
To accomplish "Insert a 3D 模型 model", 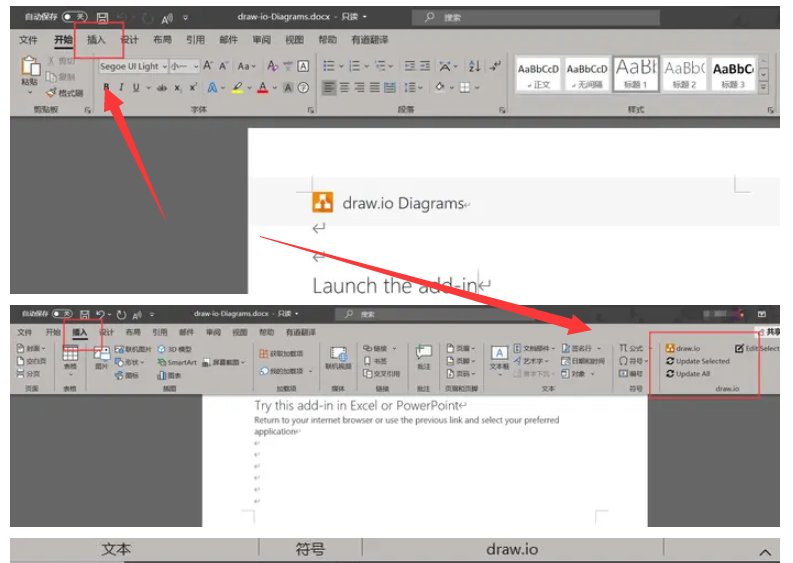I will tap(174, 349).
